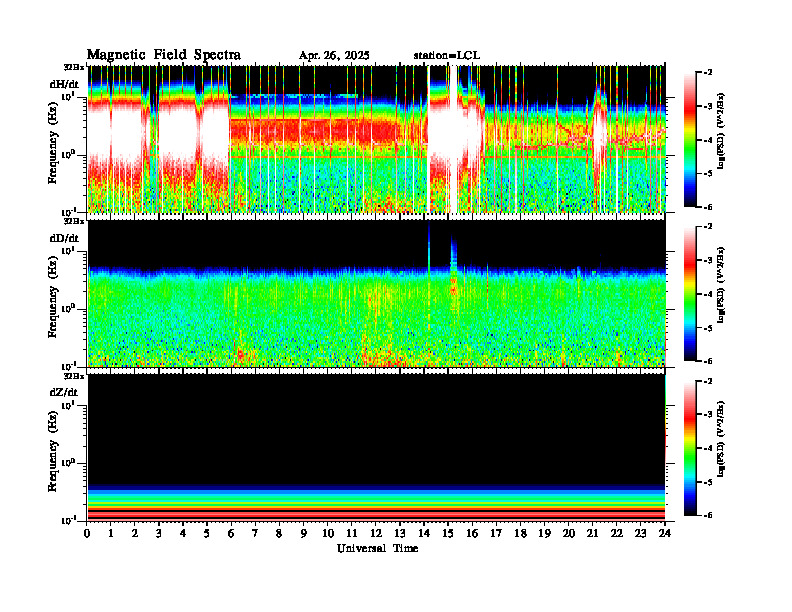Click the hour 11 tick label

352,534
